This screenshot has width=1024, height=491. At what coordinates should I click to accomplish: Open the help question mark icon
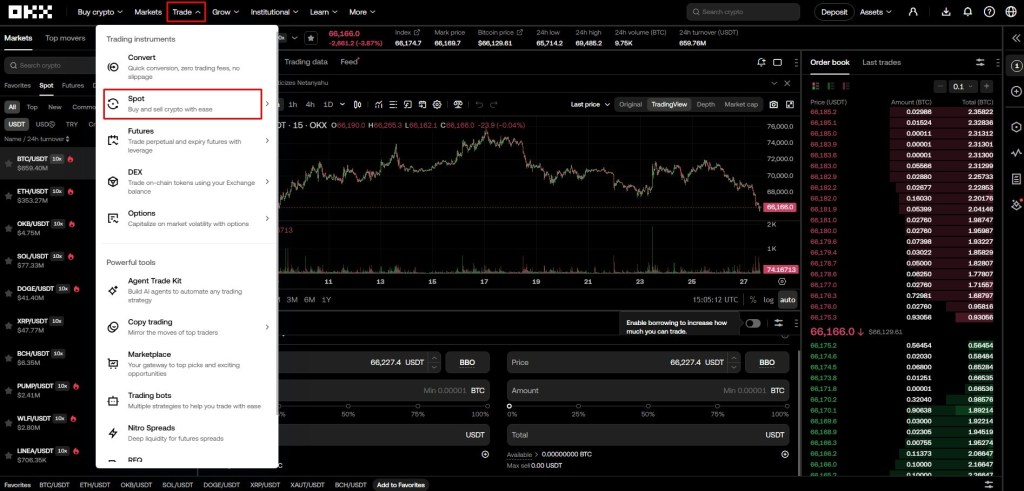click(989, 12)
